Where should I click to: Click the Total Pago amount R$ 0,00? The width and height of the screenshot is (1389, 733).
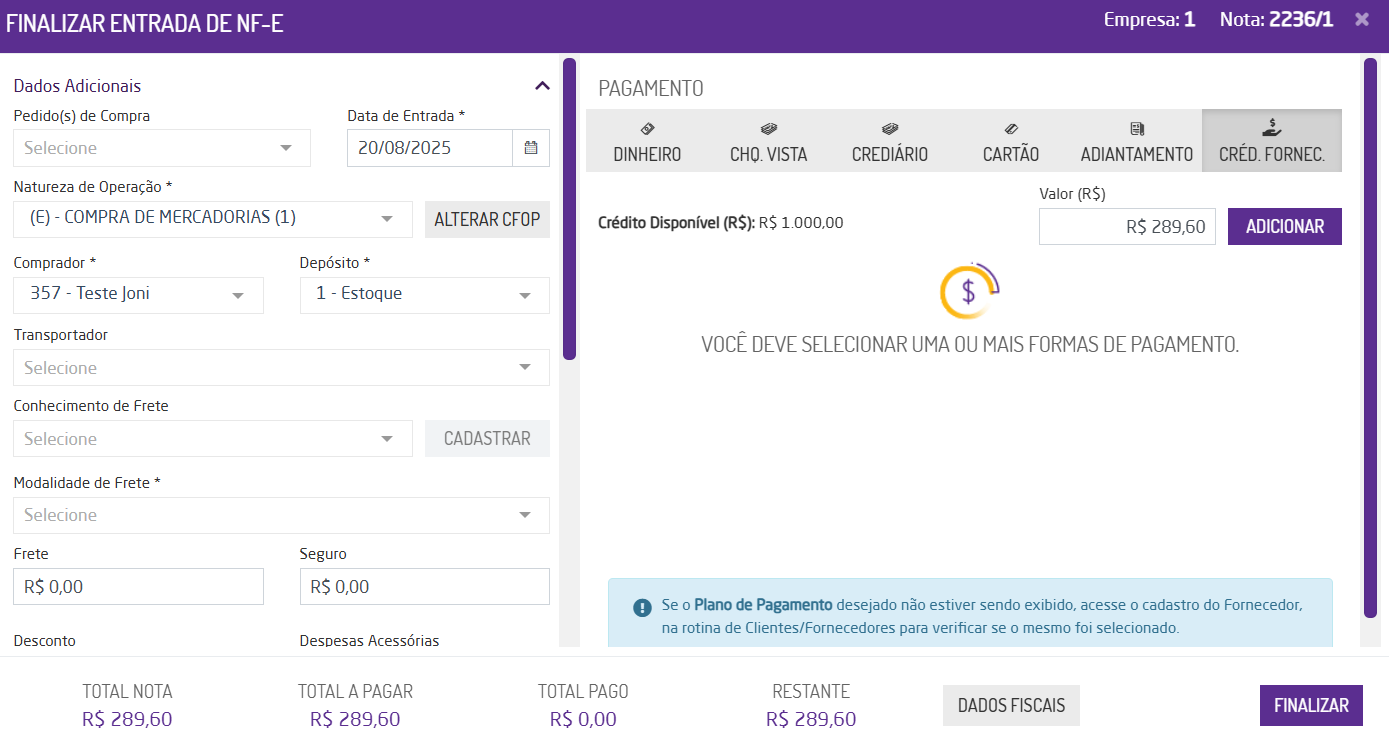point(583,719)
